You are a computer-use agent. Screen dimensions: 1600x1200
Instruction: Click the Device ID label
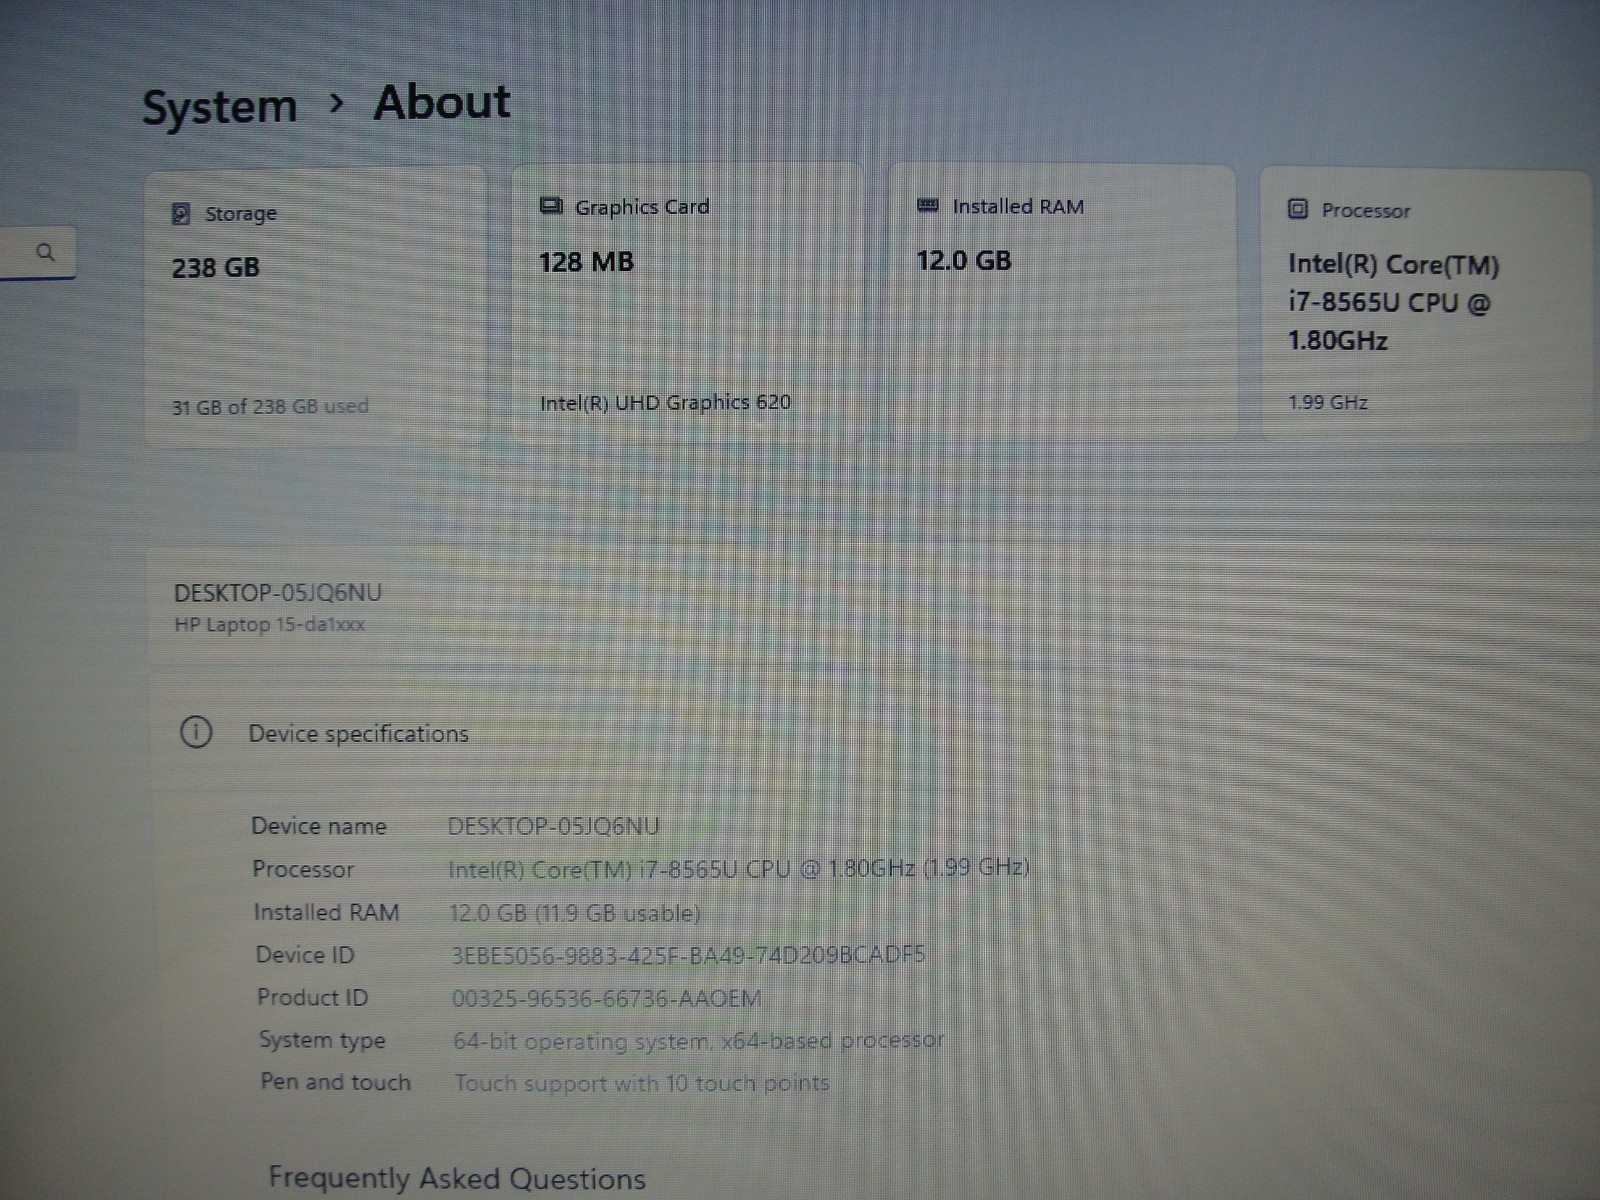[x=305, y=955]
